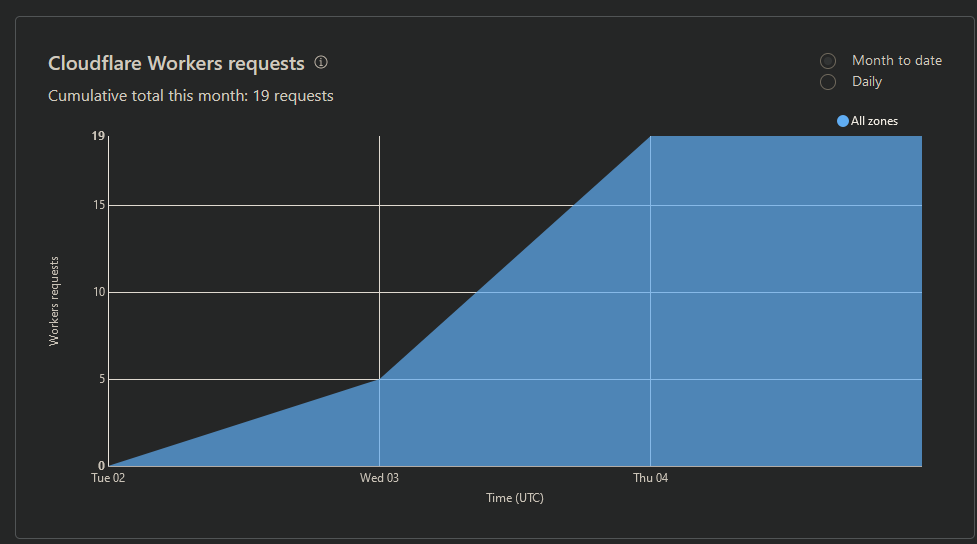Click the chart peak point at Thu 04
The width and height of the screenshot is (977, 544).
(651, 136)
